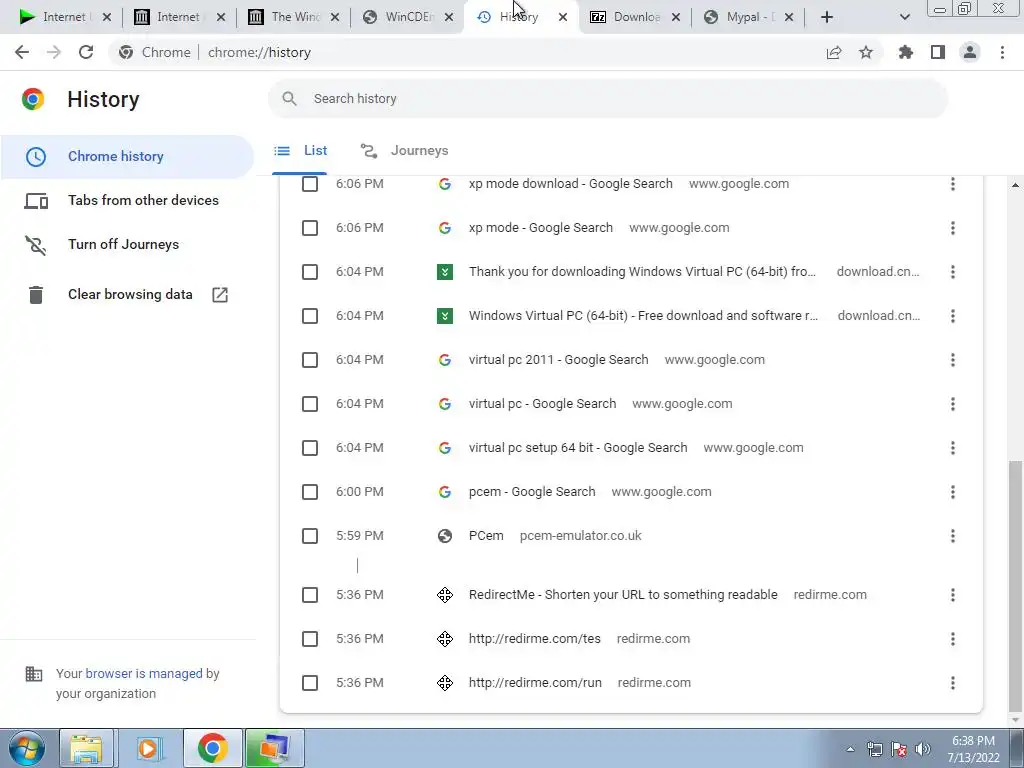
Task: Tick checkbox for xp mode - Google Search
Action: pyautogui.click(x=310, y=228)
